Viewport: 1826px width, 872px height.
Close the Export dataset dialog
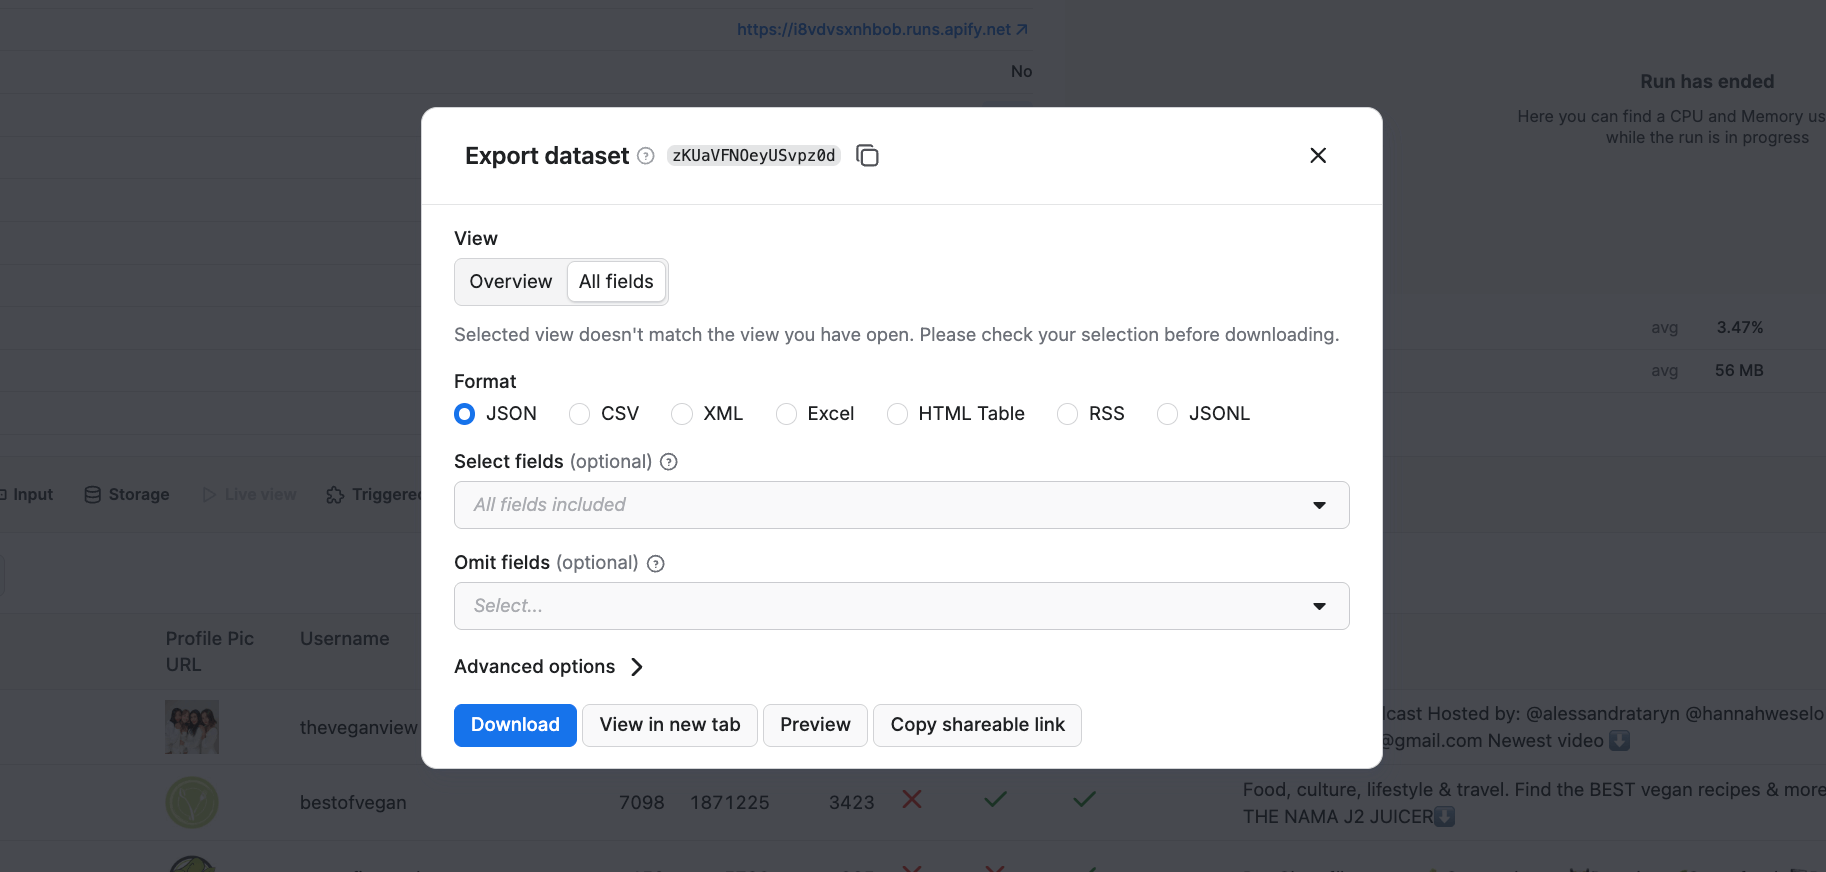[x=1318, y=155]
